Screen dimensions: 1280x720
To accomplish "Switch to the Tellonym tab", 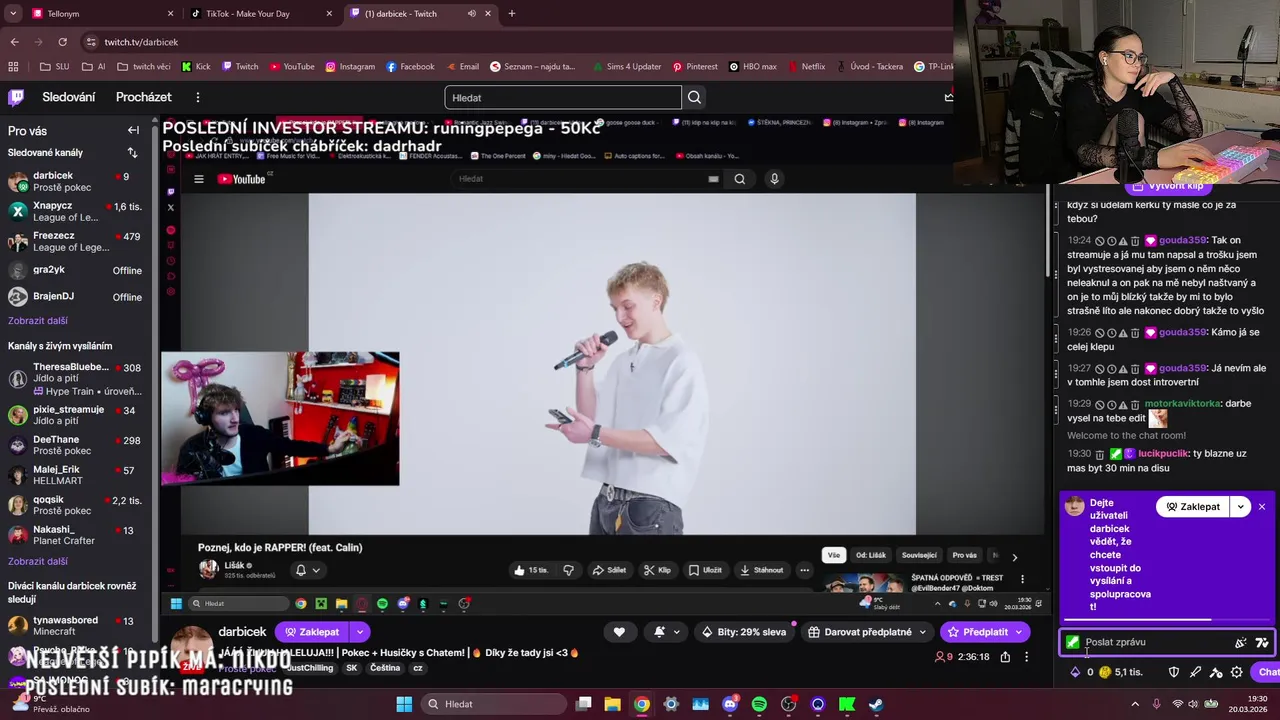I will pos(103,14).
